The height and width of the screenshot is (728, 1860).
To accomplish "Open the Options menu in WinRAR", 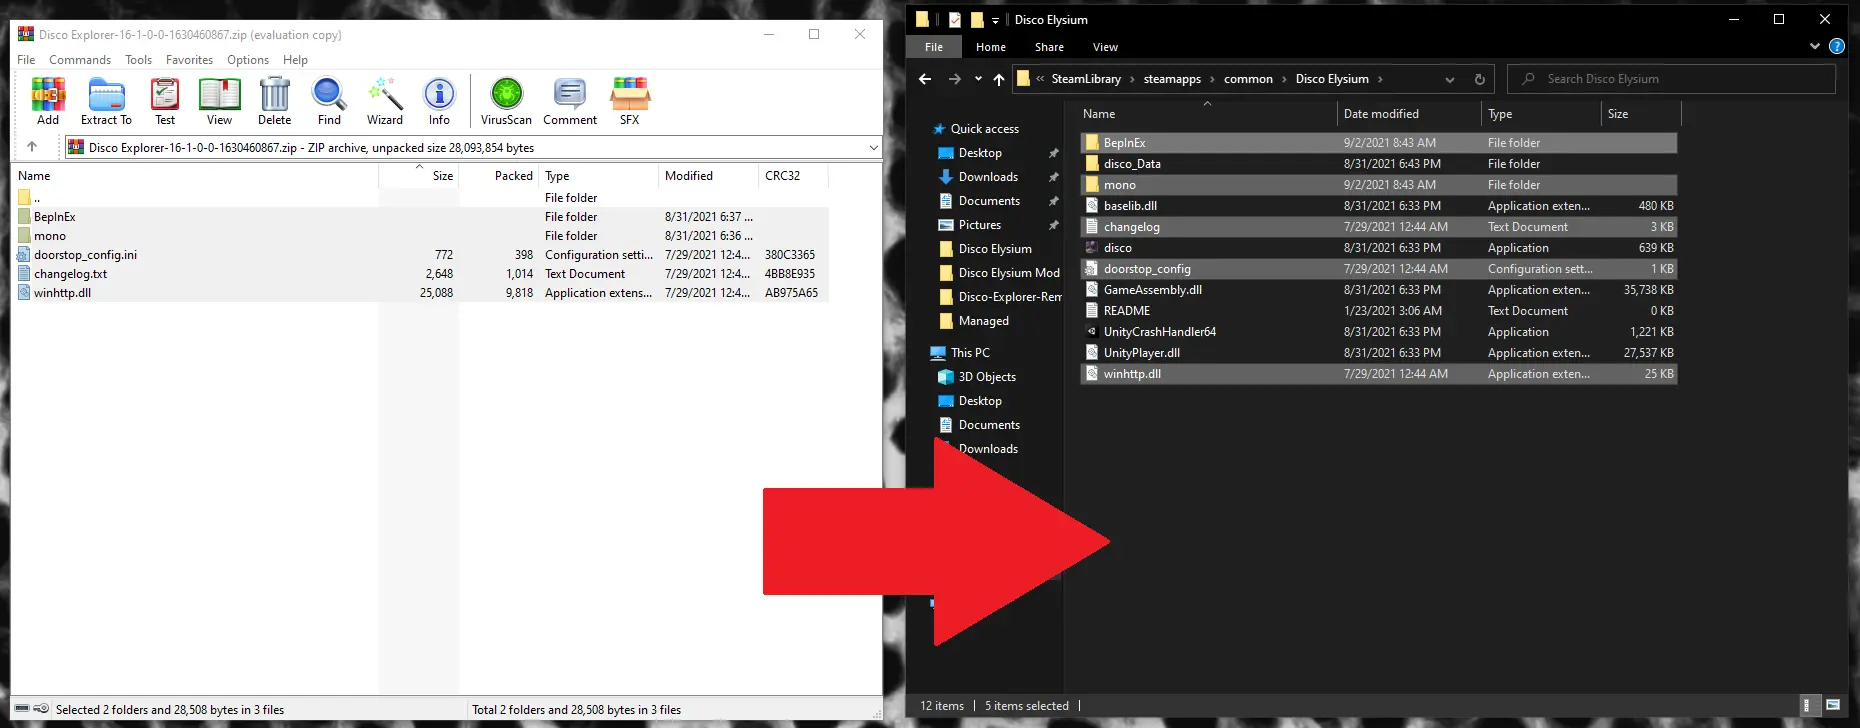I will [248, 60].
